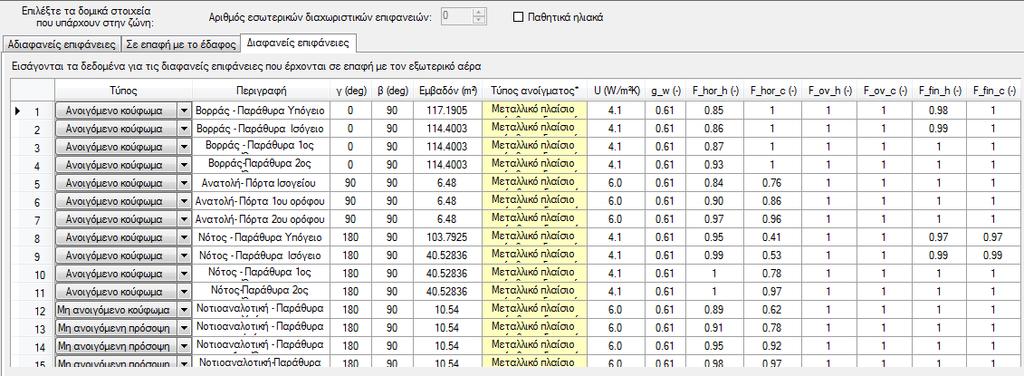This screenshot has height=376, width=1024.
Task: Click F_hor_h value 0.91 in row 13
Action: click(x=714, y=328)
